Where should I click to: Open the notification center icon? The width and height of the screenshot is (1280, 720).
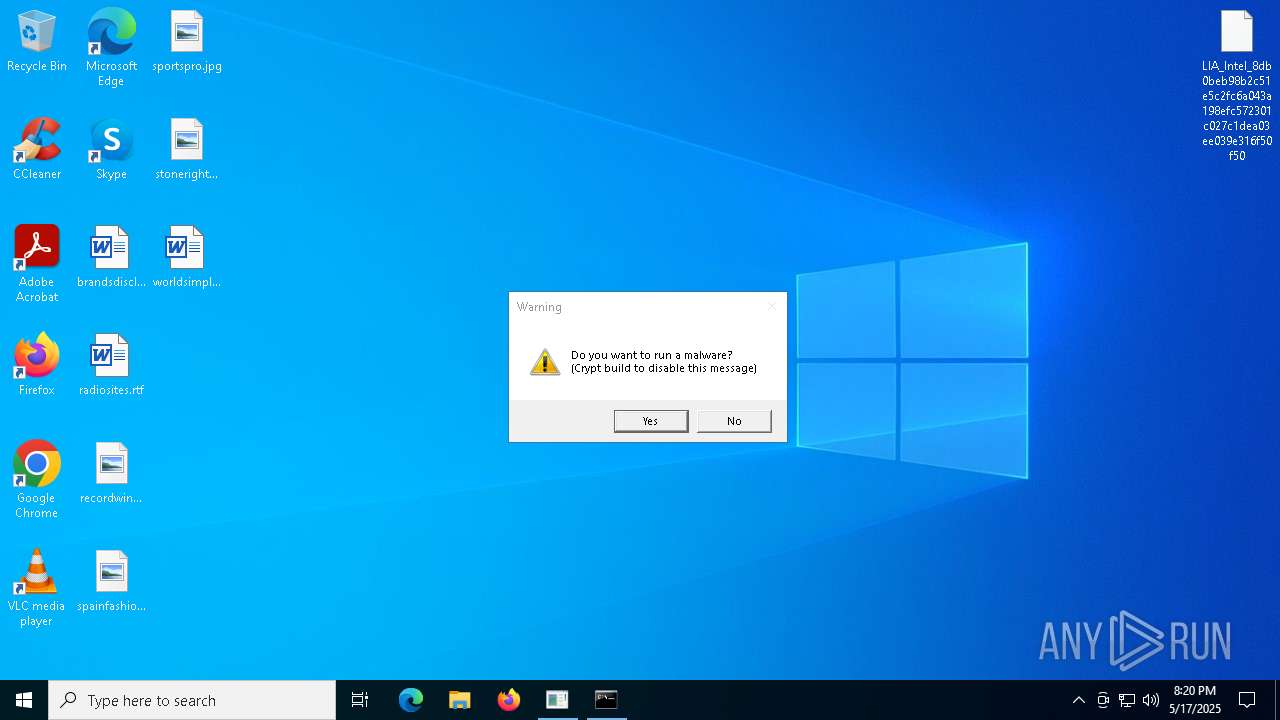point(1247,700)
